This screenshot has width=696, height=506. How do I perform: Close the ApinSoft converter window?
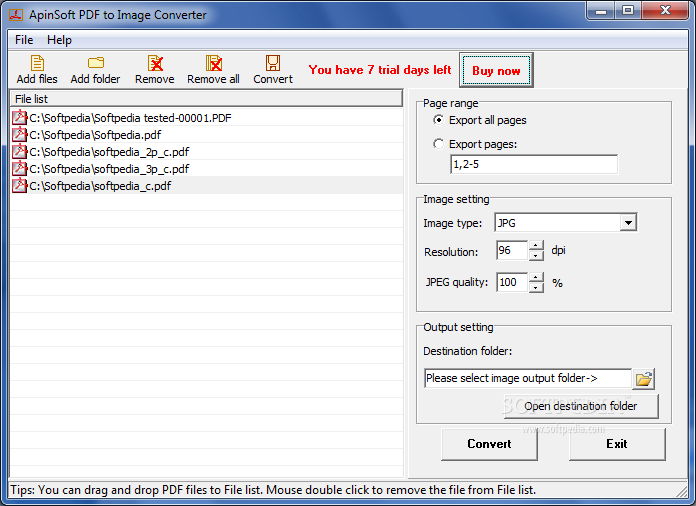[665, 11]
